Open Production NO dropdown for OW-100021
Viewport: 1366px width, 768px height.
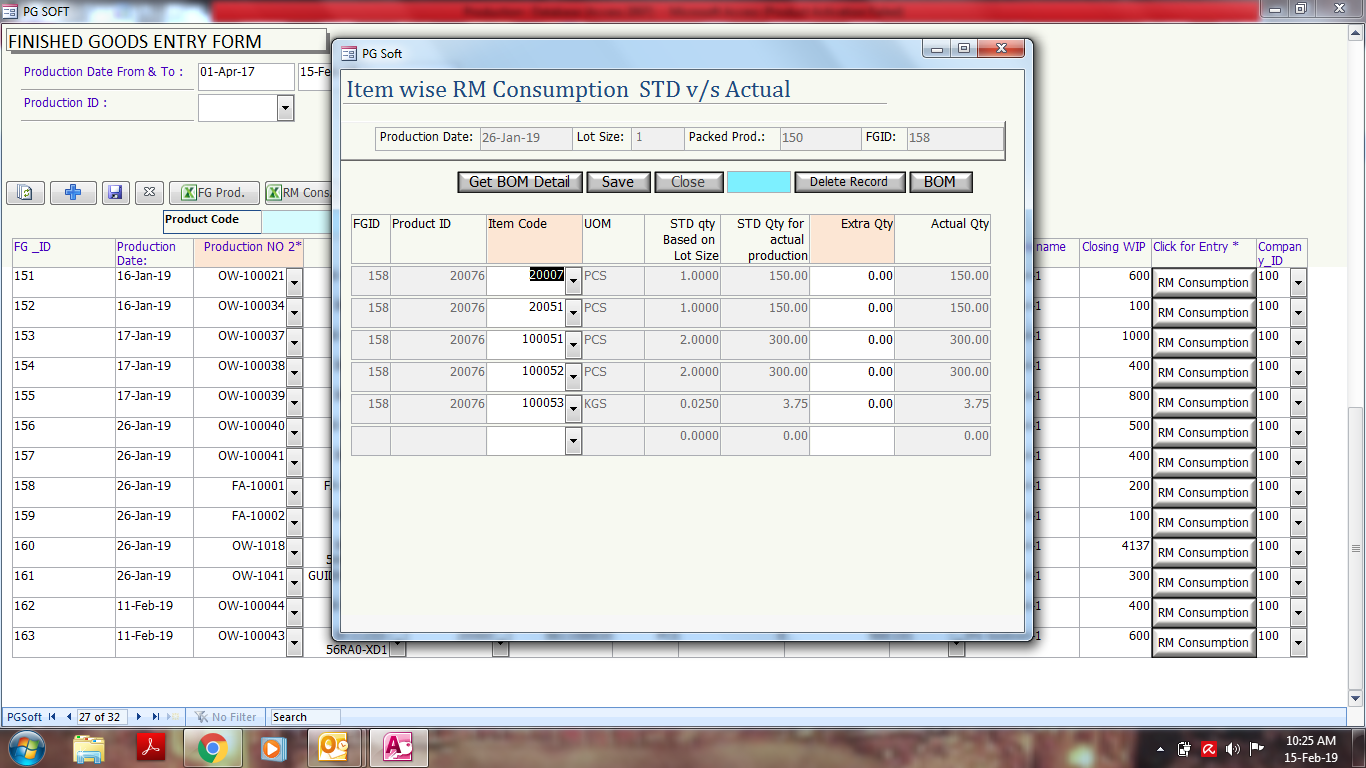point(294,282)
